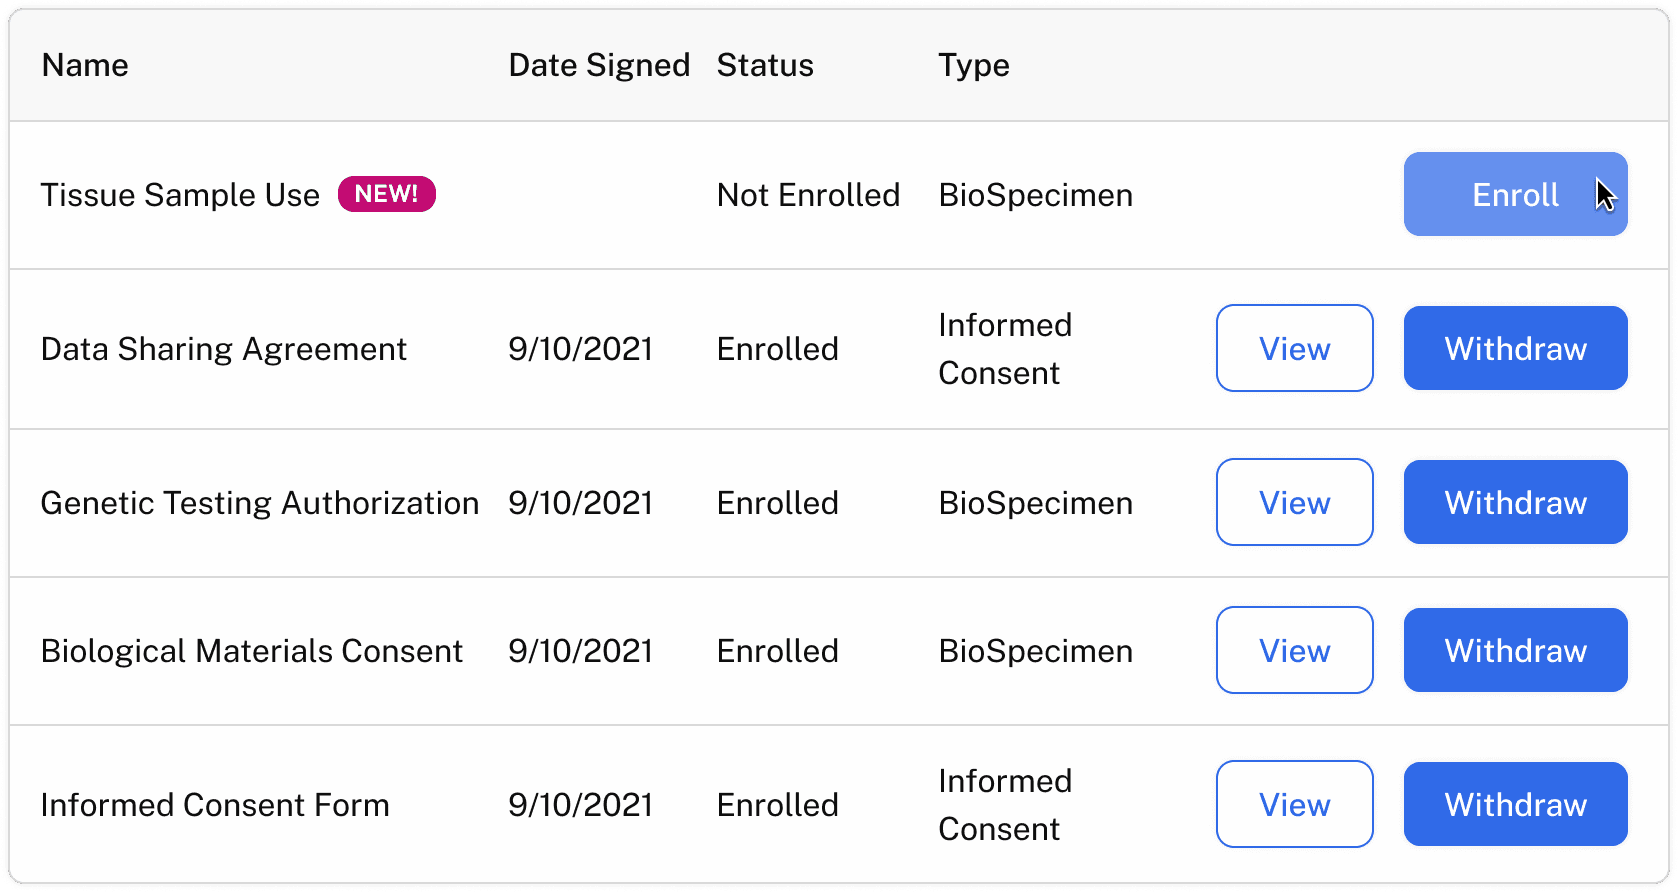Image resolution: width=1678 pixels, height=892 pixels.
Task: Select the Genetic Testing Authorization name
Action: 260,503
